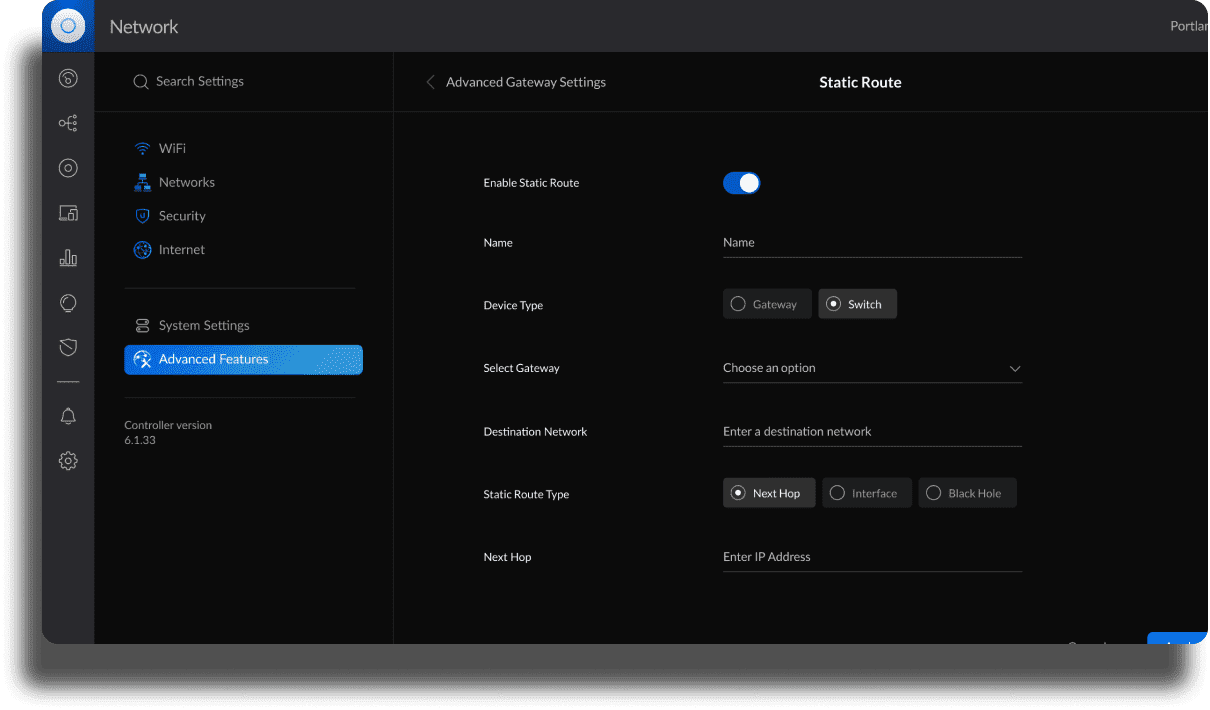This screenshot has height=710, width=1210.
Task: Open the Statistics bar chart icon
Action: point(68,258)
